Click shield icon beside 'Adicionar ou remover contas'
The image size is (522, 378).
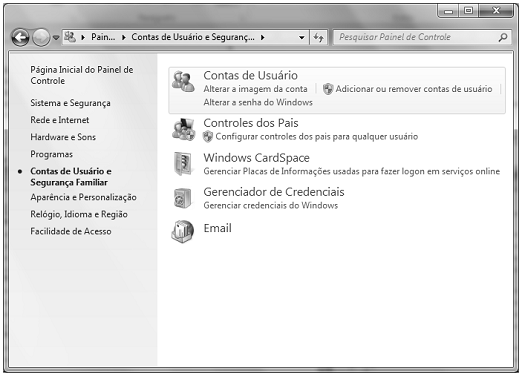(x=328, y=89)
